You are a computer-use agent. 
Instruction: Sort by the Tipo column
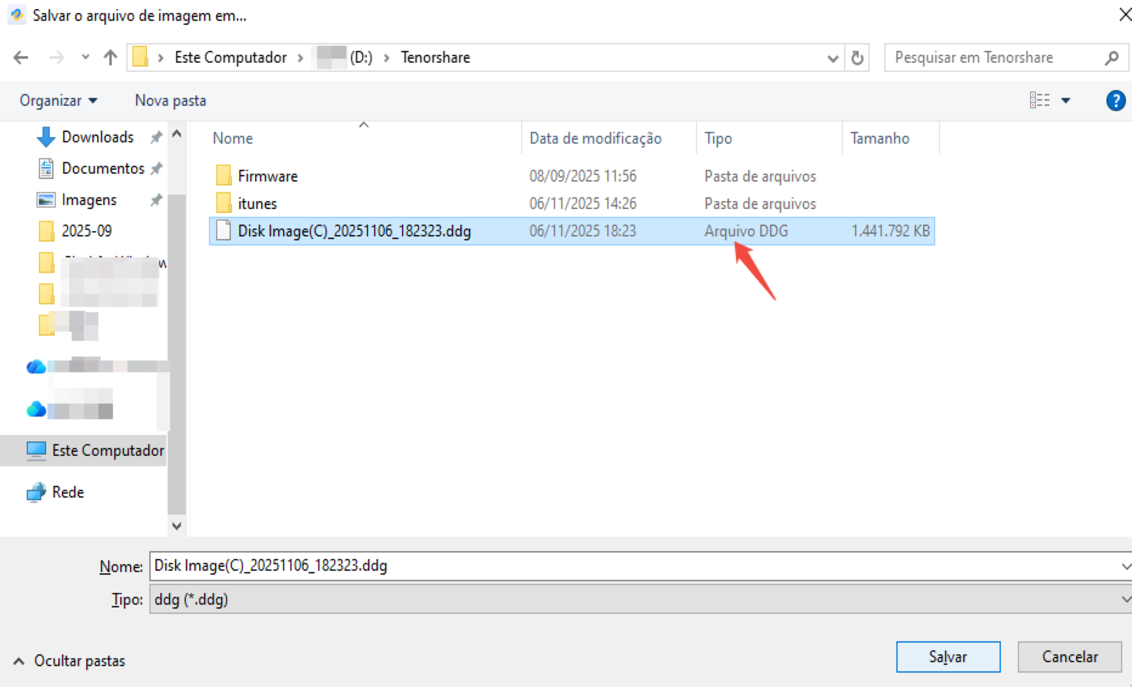click(x=718, y=139)
